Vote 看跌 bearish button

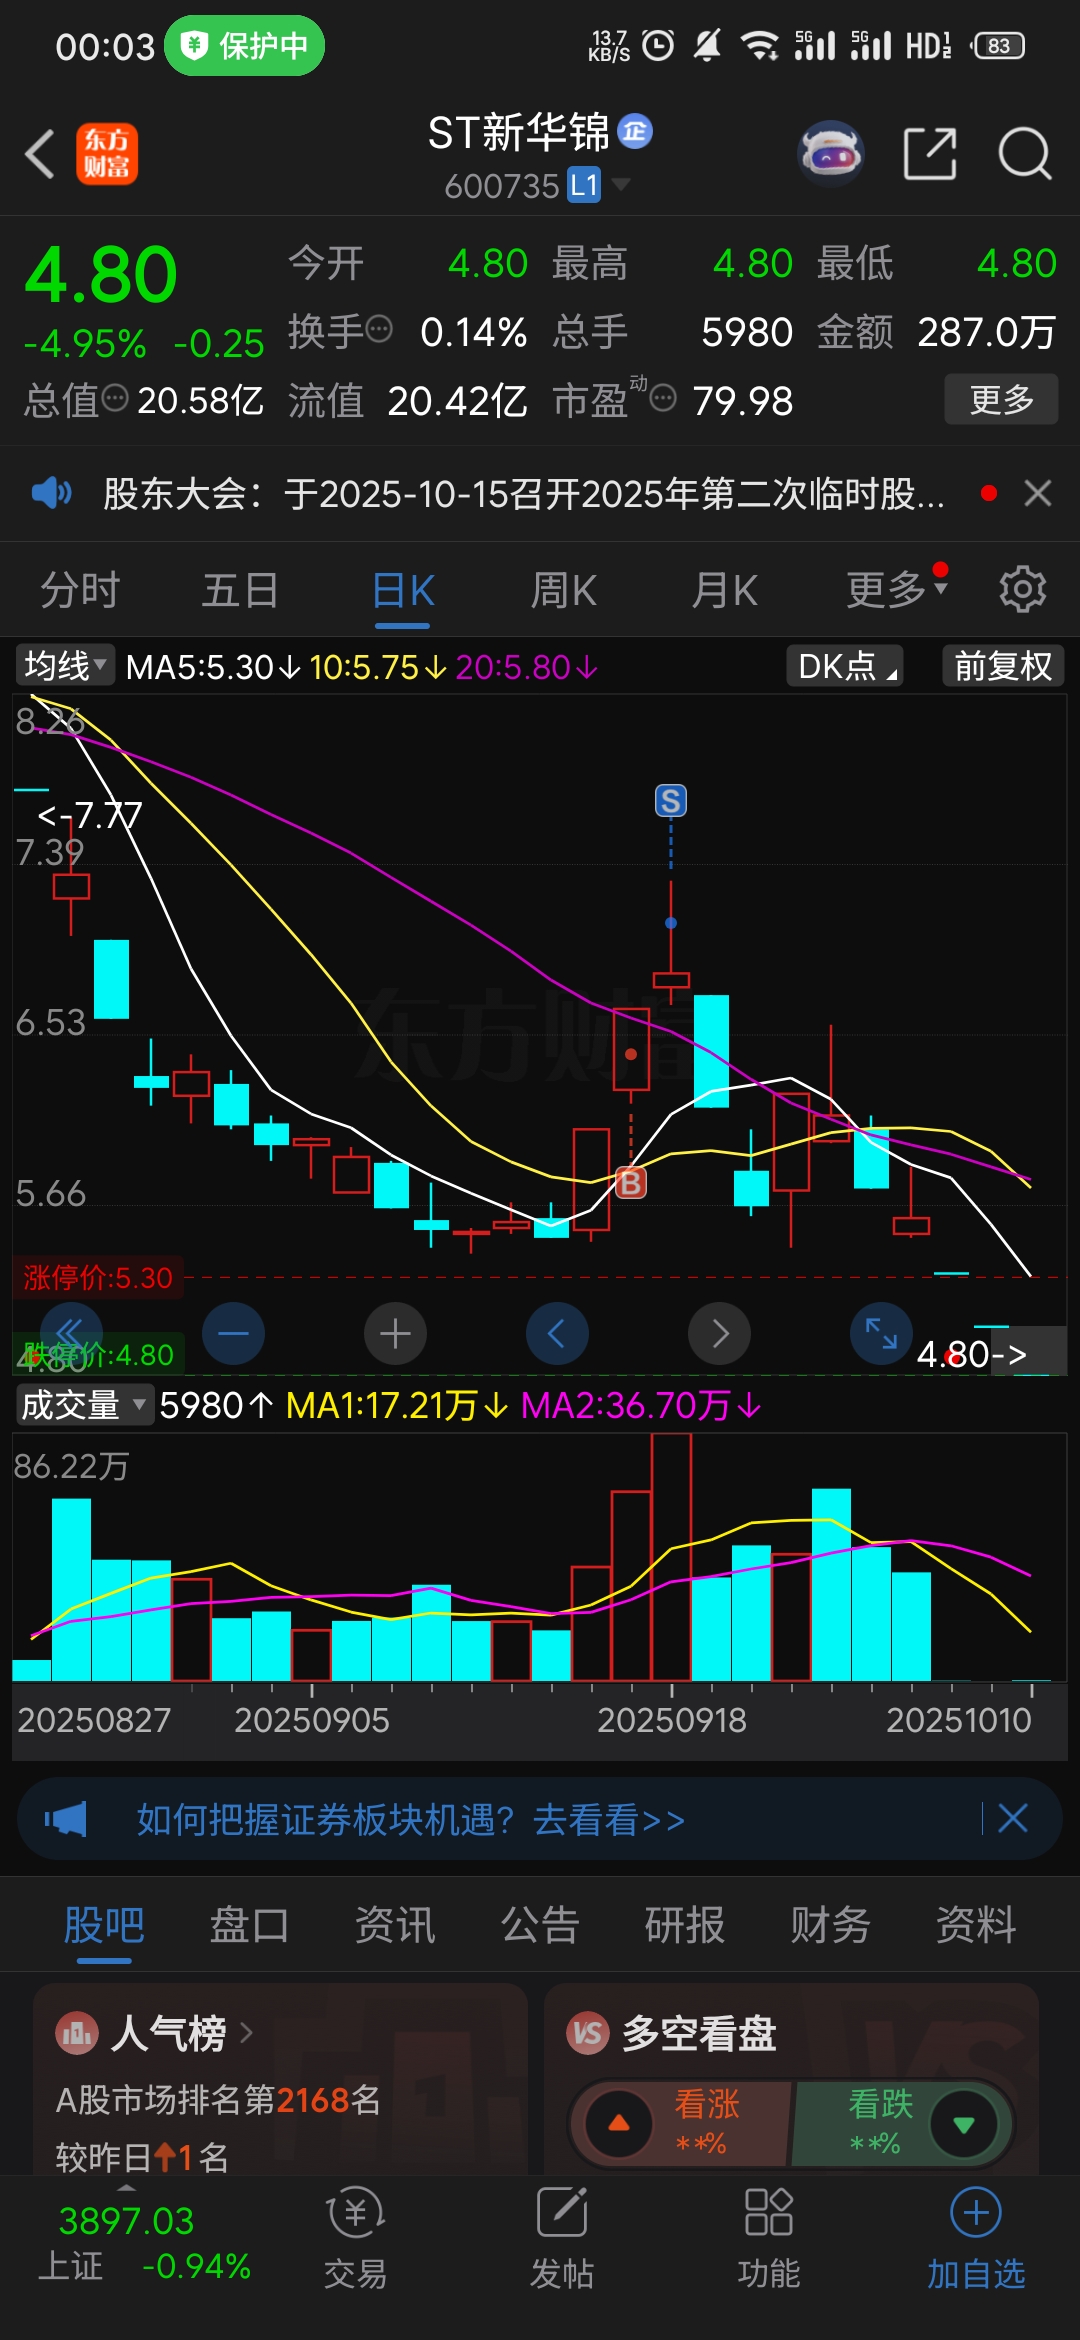pos(903,2124)
